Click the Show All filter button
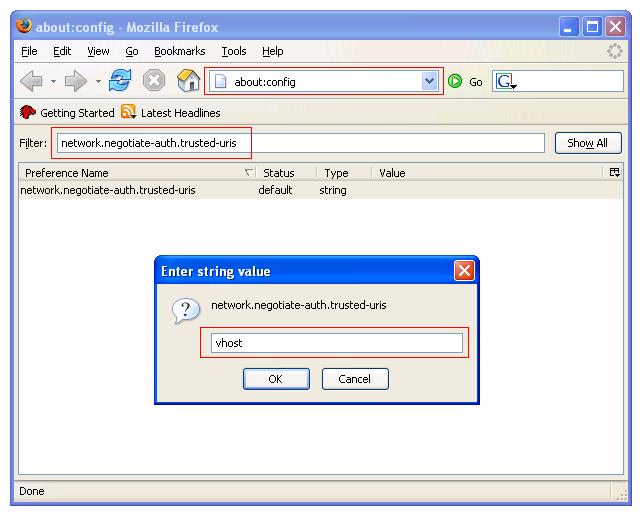Image resolution: width=640 pixels, height=517 pixels. pyautogui.click(x=588, y=143)
